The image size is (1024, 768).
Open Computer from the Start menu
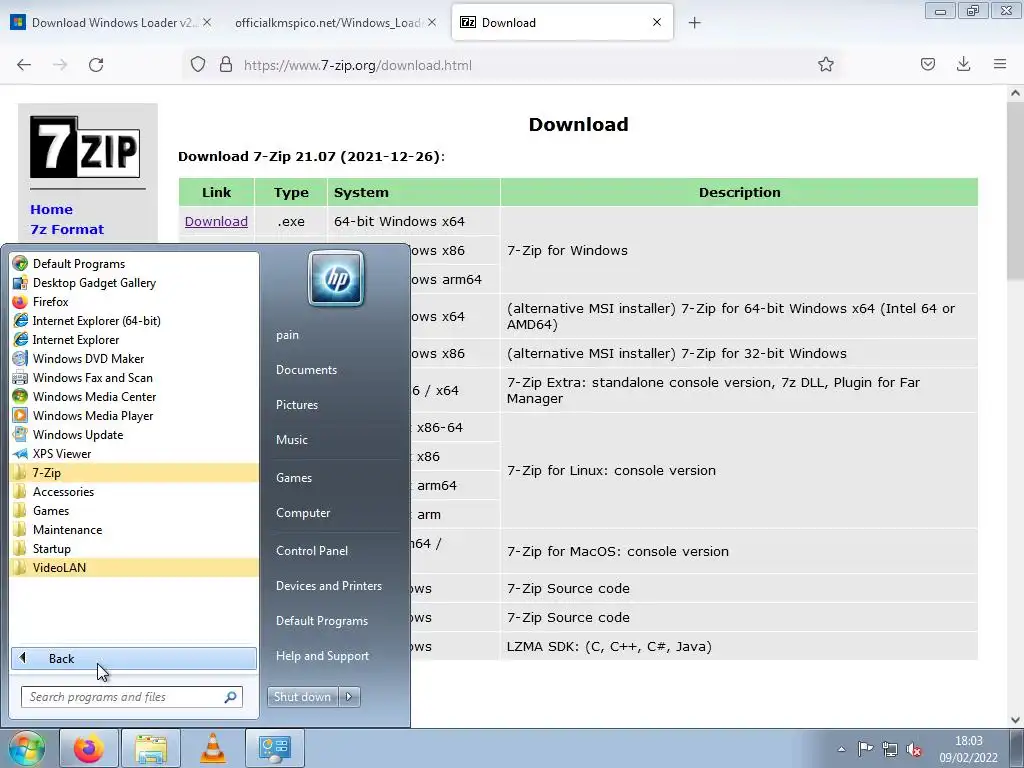(303, 513)
